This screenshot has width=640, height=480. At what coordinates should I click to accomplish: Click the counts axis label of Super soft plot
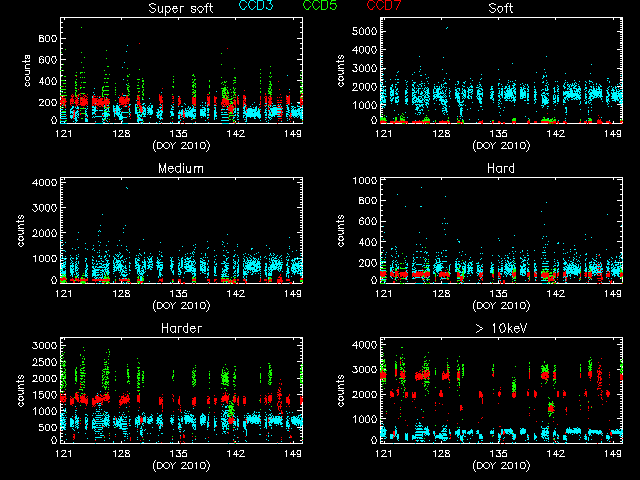(x=28, y=71)
